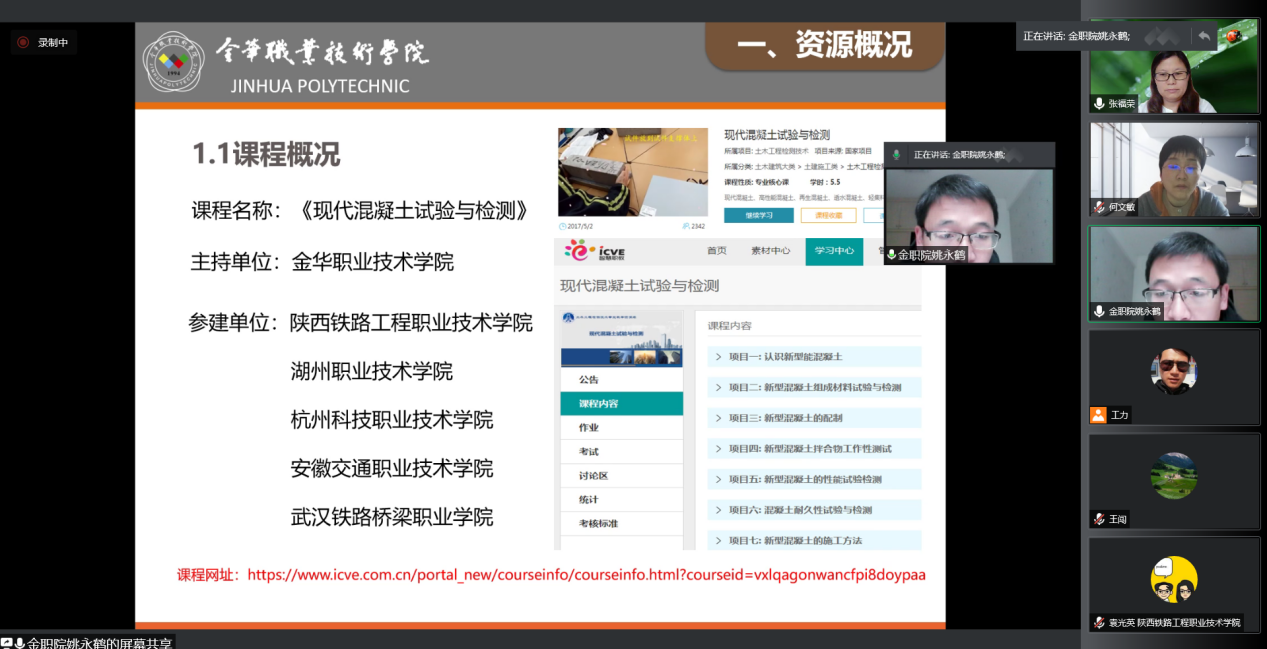The height and width of the screenshot is (649, 1267).
Task: Click the landscape avatar of 王闯
Action: click(x=1174, y=475)
